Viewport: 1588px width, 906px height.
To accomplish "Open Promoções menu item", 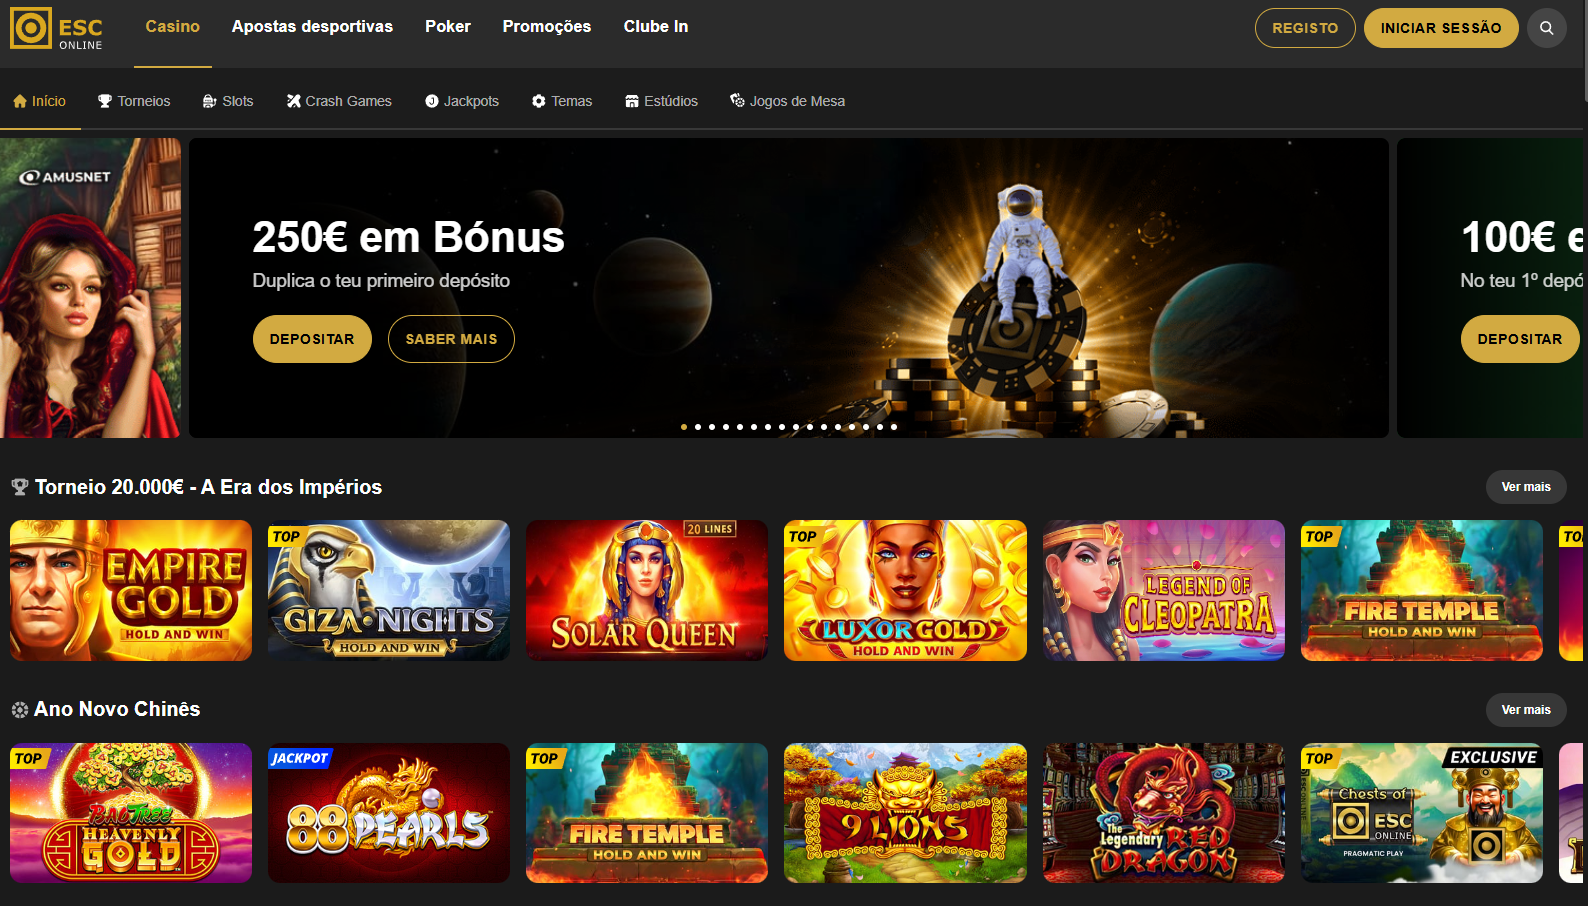I will point(547,27).
